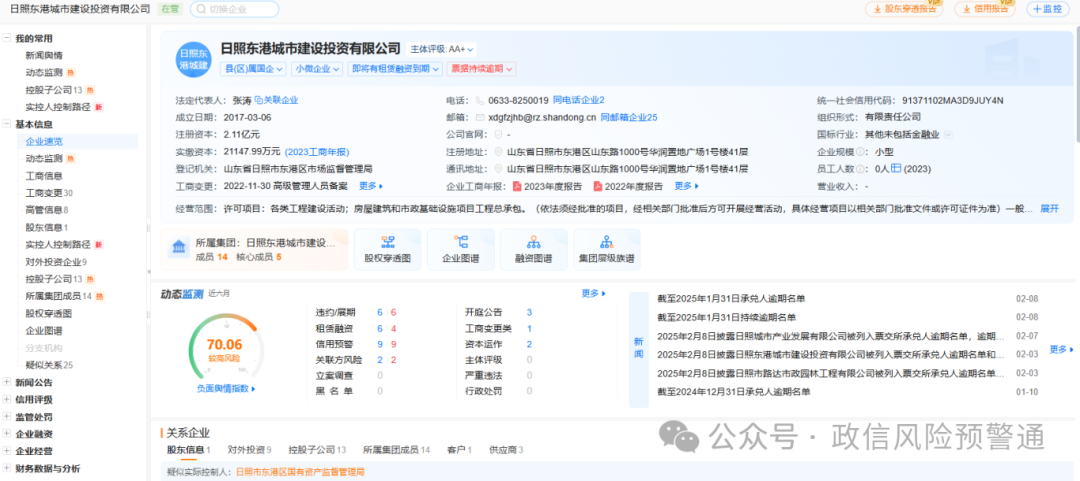Collapse the 我的常用 tree section

[x=6, y=39]
